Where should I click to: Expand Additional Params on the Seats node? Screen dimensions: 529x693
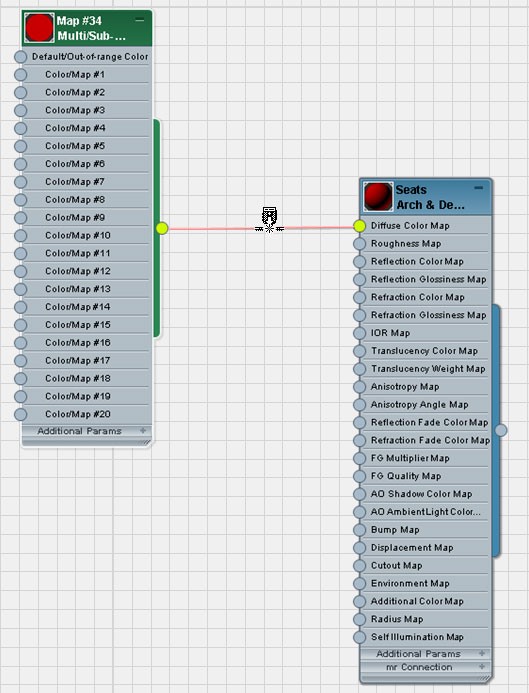pyautogui.click(x=482, y=653)
